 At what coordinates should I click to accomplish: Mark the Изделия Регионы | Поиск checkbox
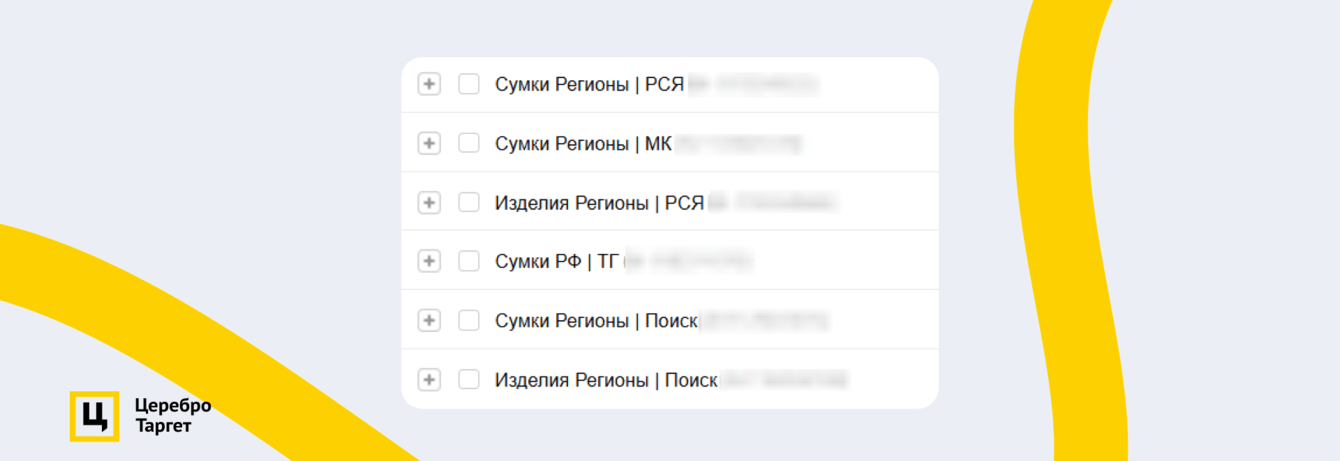click(469, 380)
